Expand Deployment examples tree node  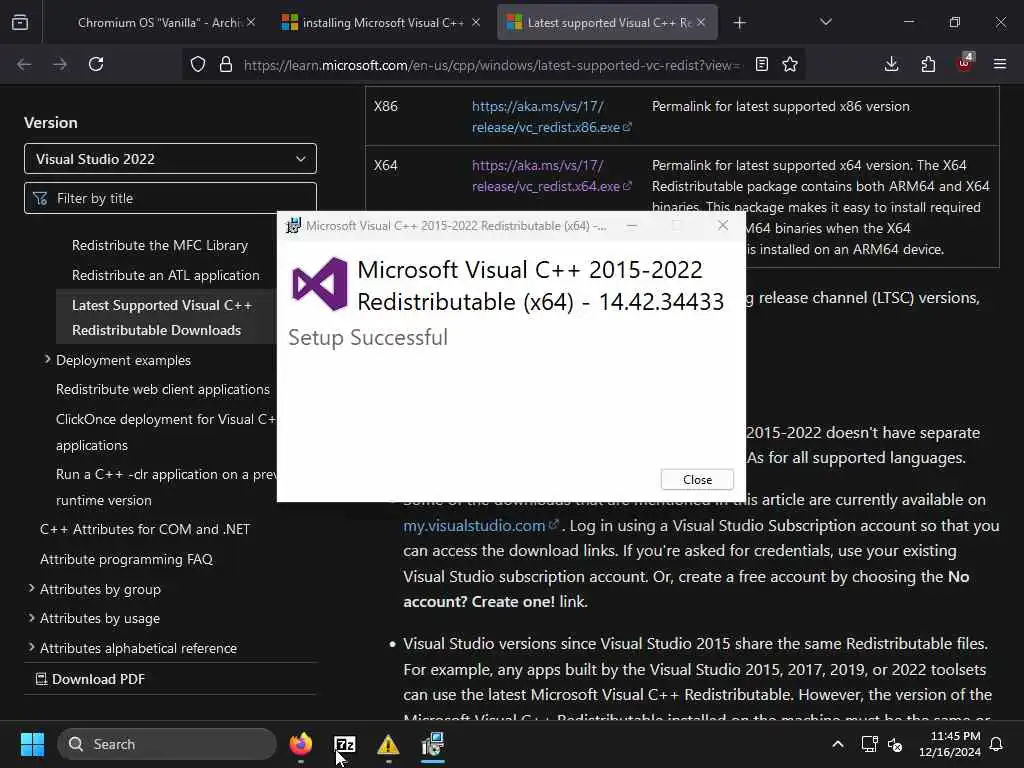[48, 360]
